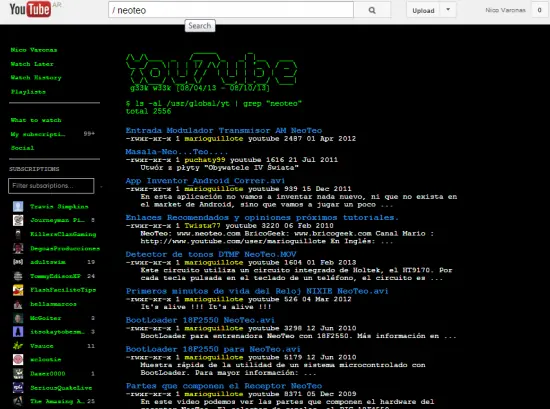Image resolution: width=550 pixels, height=409 pixels.
Task: Click the DeguasProducciones channel avatar
Action: click(18, 248)
